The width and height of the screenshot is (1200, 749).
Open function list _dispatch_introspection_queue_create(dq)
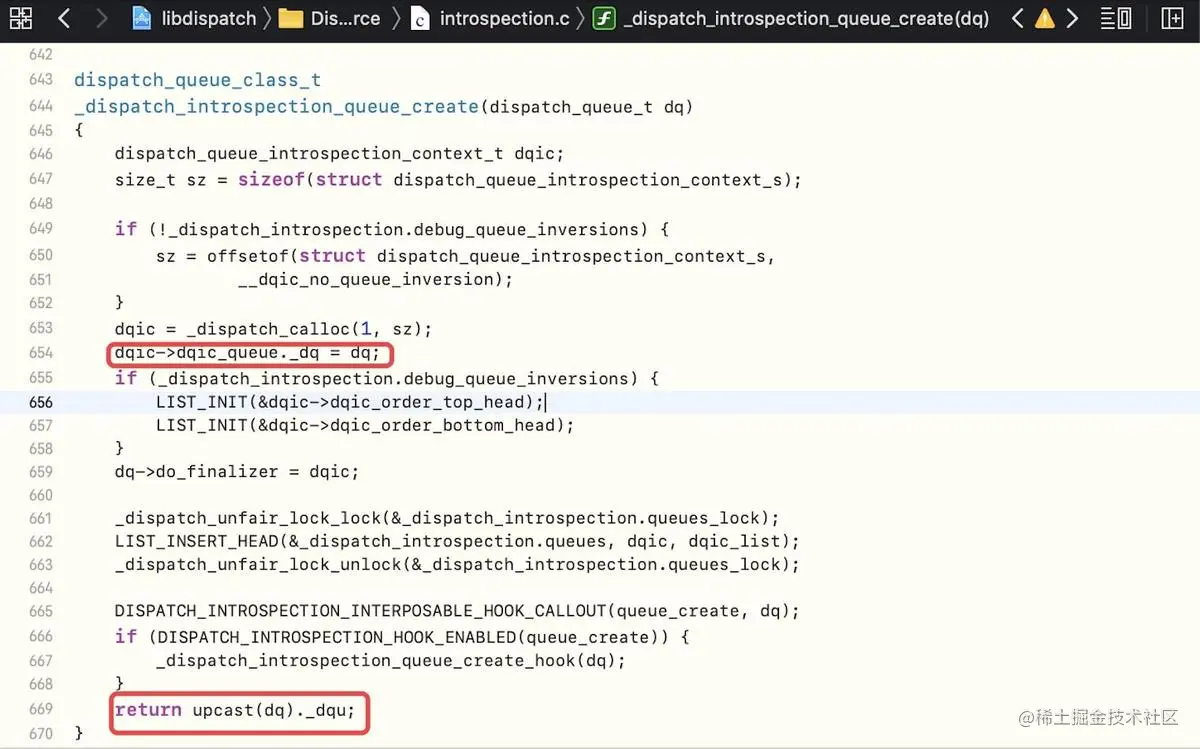(805, 19)
